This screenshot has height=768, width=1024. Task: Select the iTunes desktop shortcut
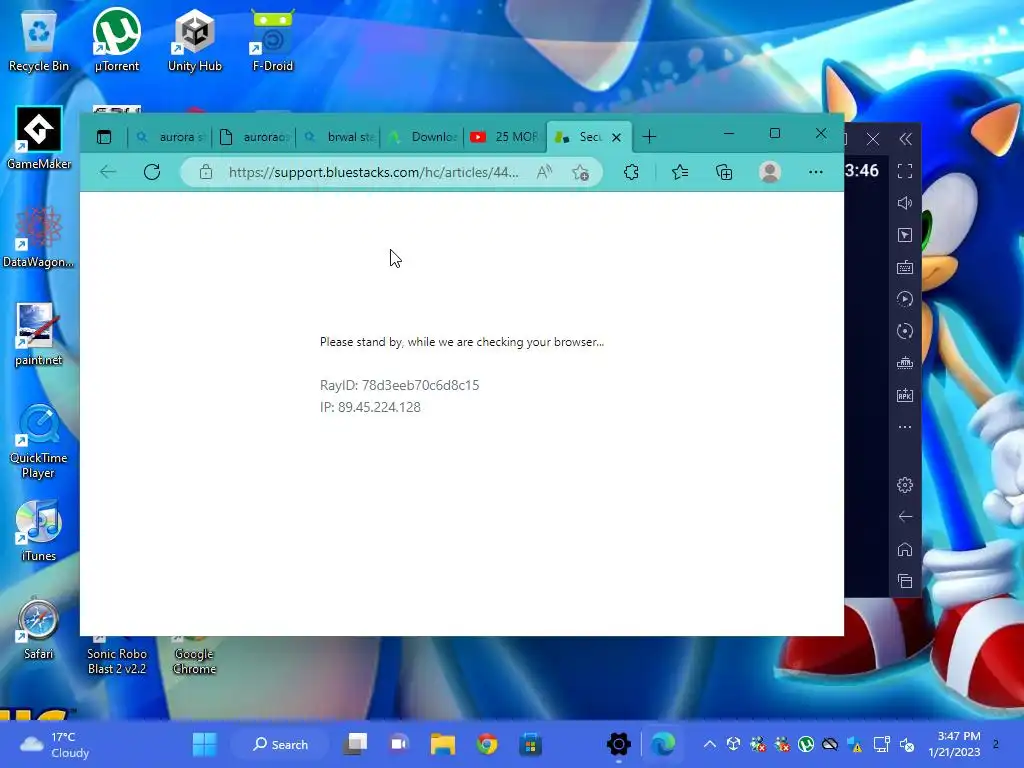39,530
